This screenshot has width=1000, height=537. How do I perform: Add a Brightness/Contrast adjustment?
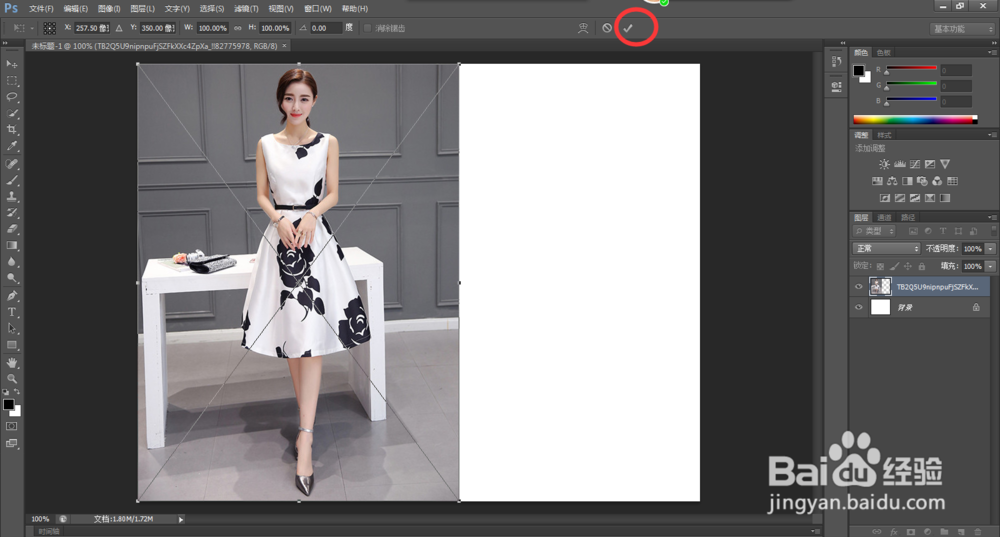coord(884,164)
